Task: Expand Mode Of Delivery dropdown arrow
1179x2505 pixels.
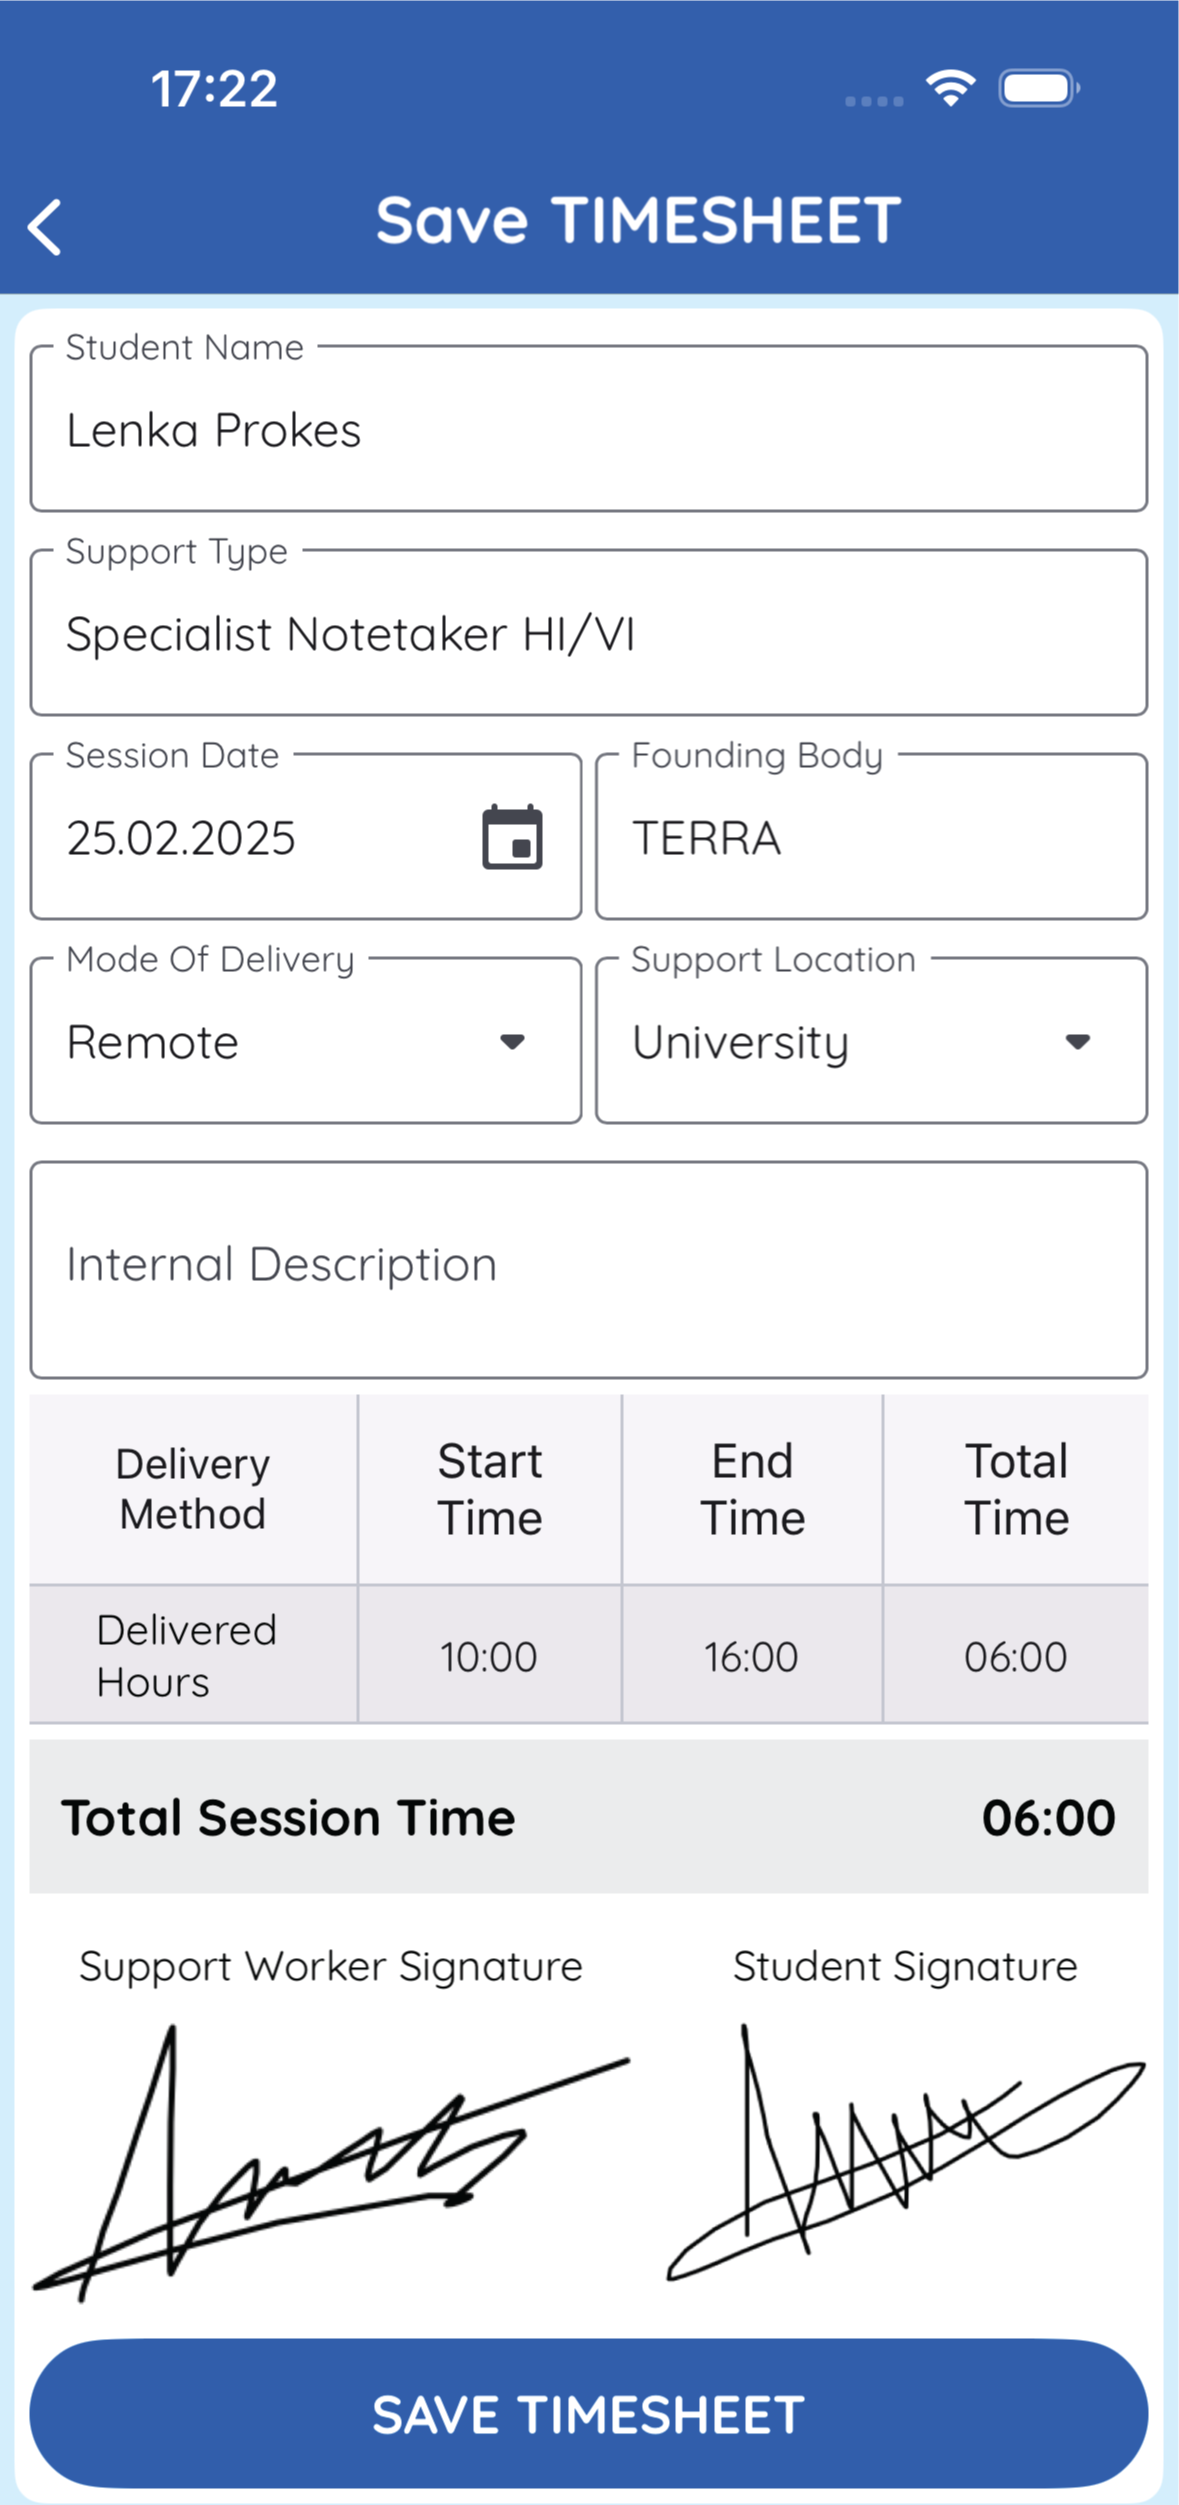Action: click(512, 1042)
